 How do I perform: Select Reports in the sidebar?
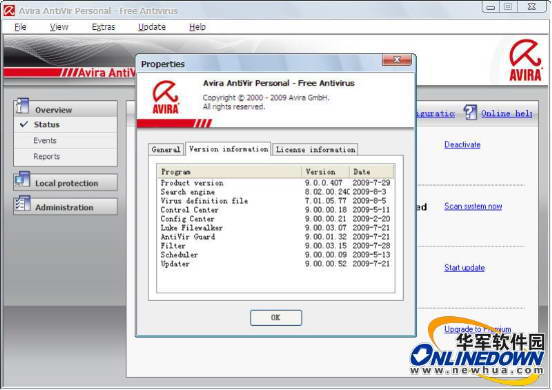tap(46, 156)
